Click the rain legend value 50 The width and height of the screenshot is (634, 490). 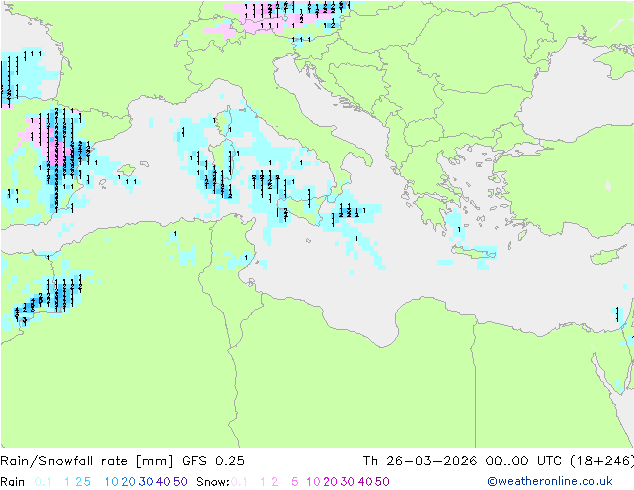[180, 482]
